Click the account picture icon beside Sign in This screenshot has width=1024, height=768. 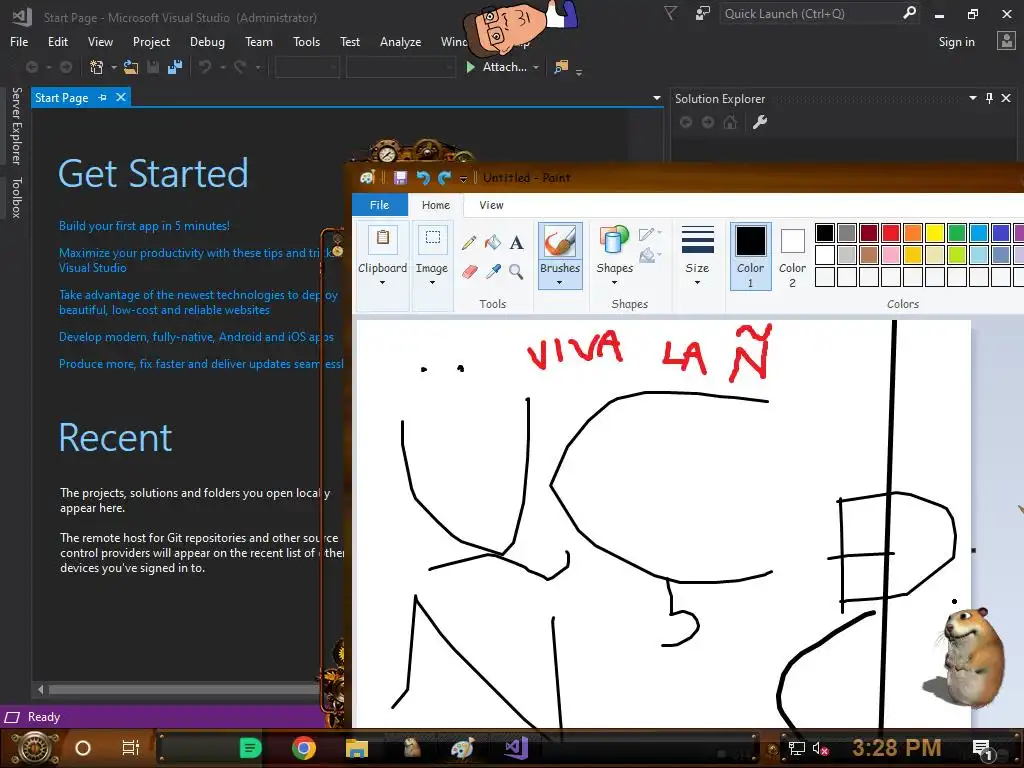[1006, 41]
